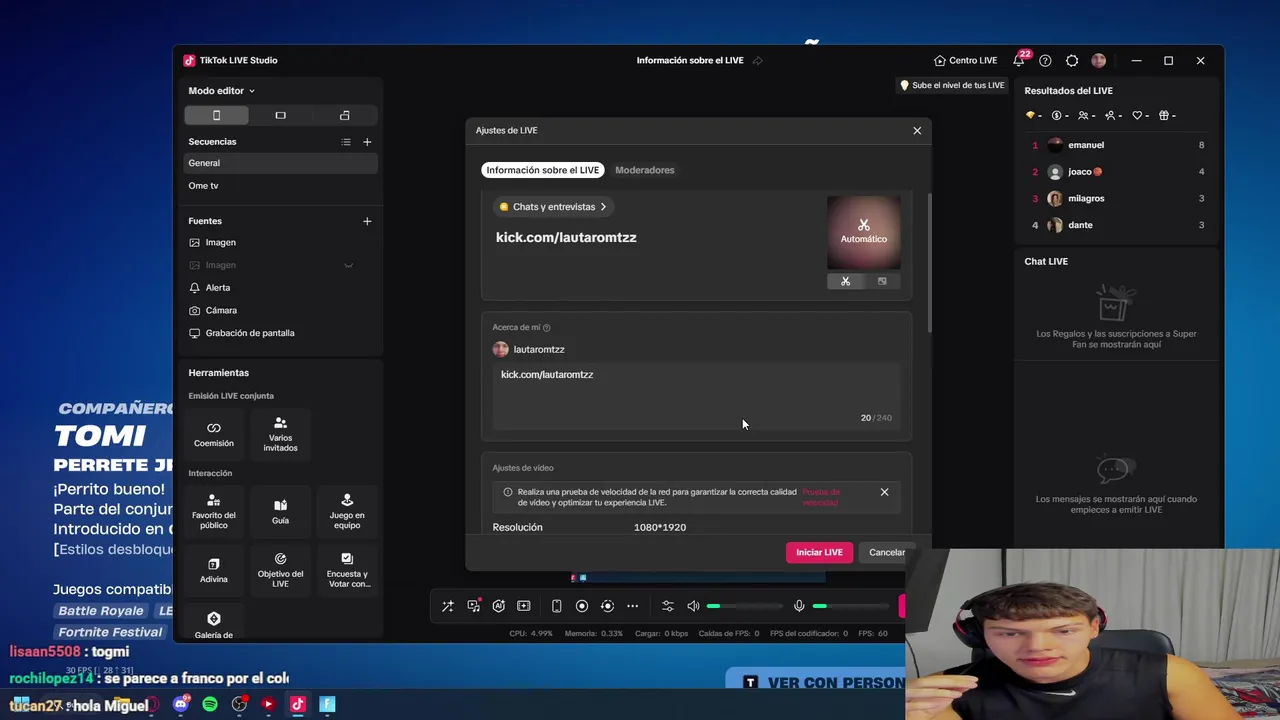Expand the Modo editor dropdown
This screenshot has width=1280, height=720.
tap(221, 91)
